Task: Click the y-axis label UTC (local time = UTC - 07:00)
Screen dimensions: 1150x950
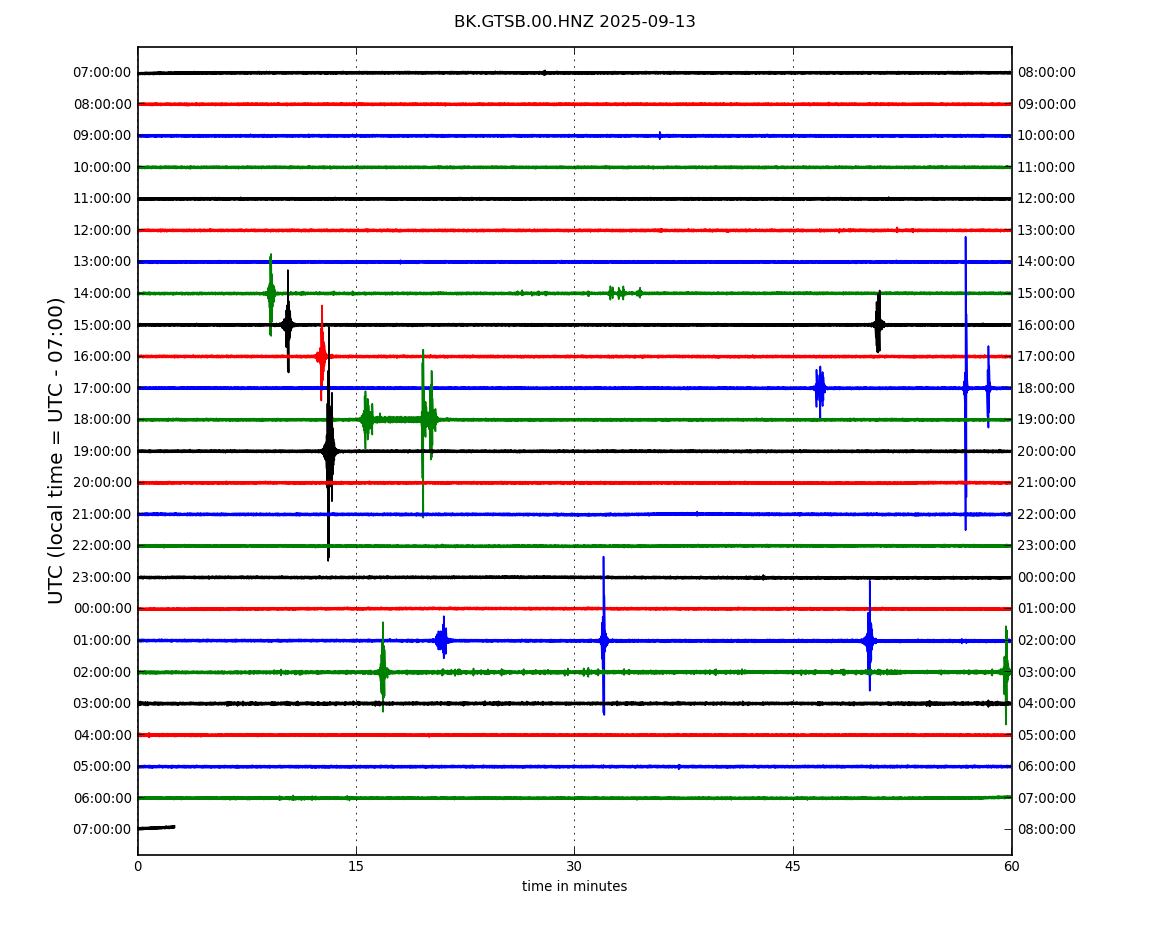Action: [56, 450]
